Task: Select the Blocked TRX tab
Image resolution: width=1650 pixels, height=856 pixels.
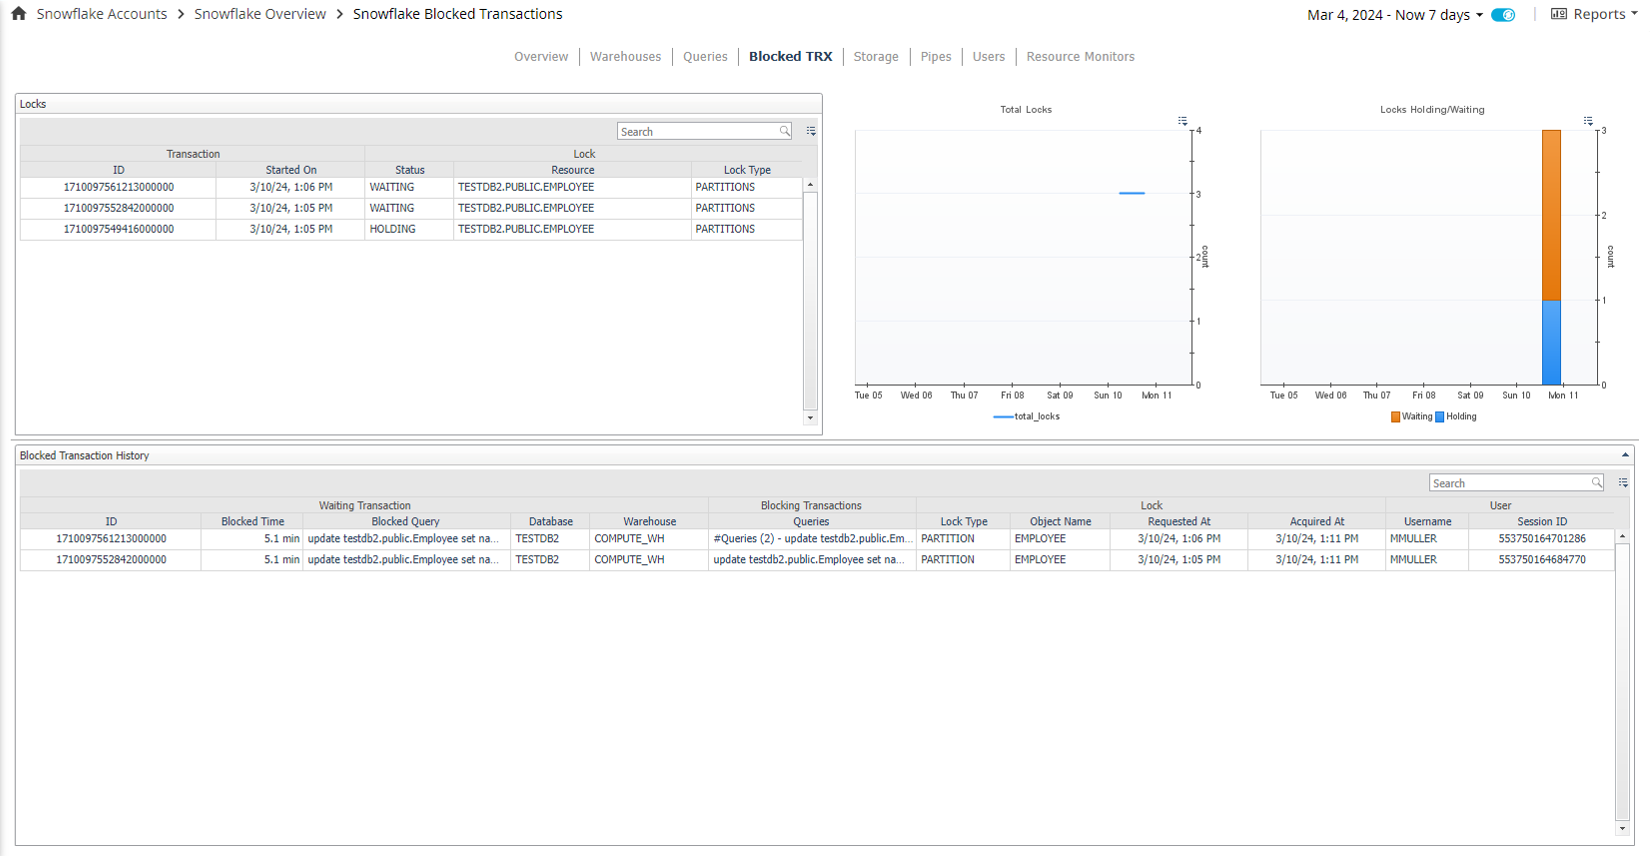Action: pos(790,57)
